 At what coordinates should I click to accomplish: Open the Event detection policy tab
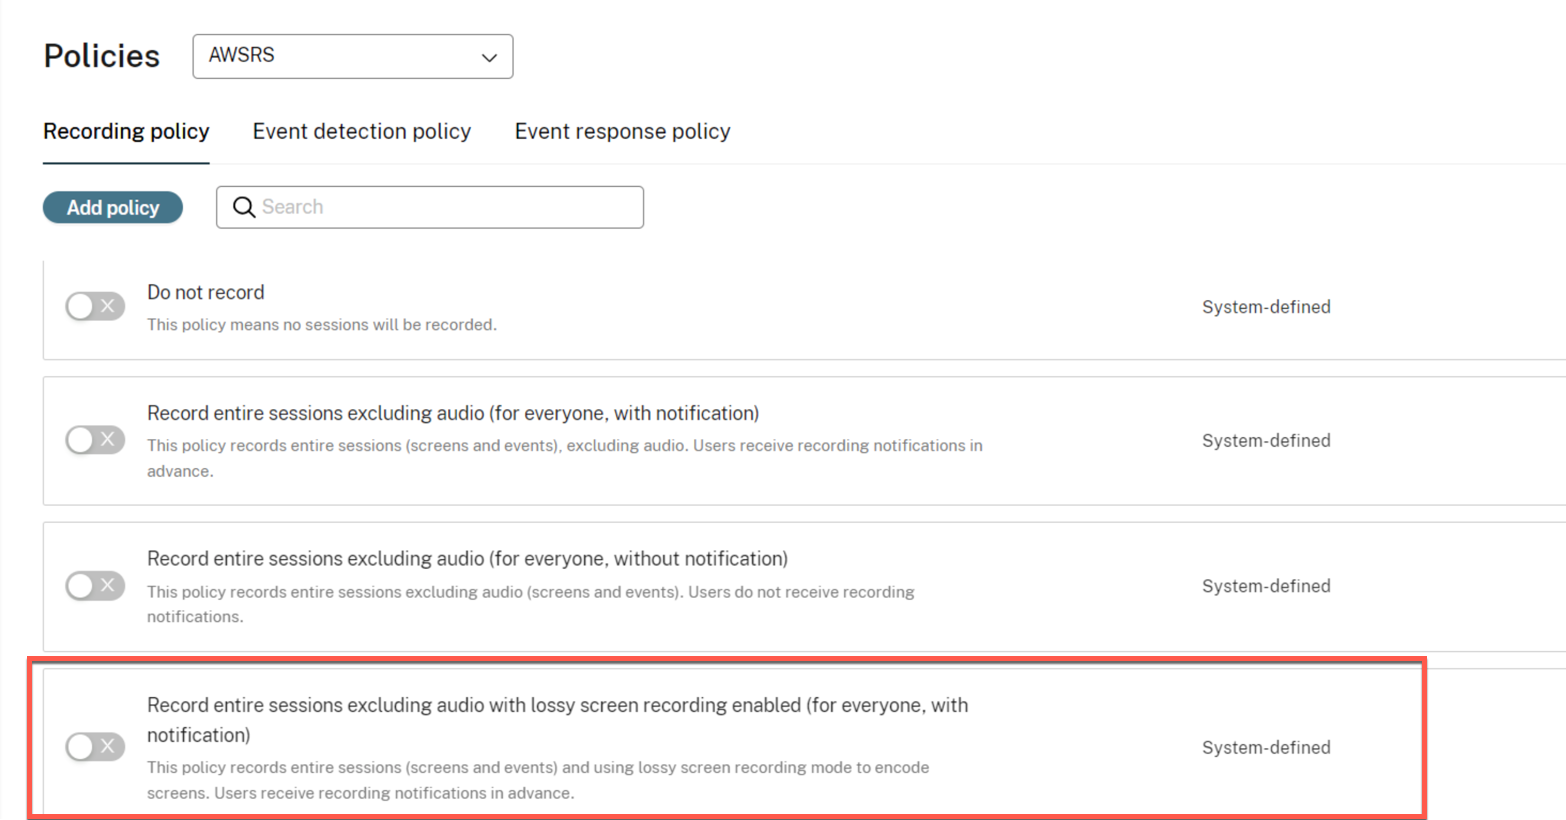point(361,132)
